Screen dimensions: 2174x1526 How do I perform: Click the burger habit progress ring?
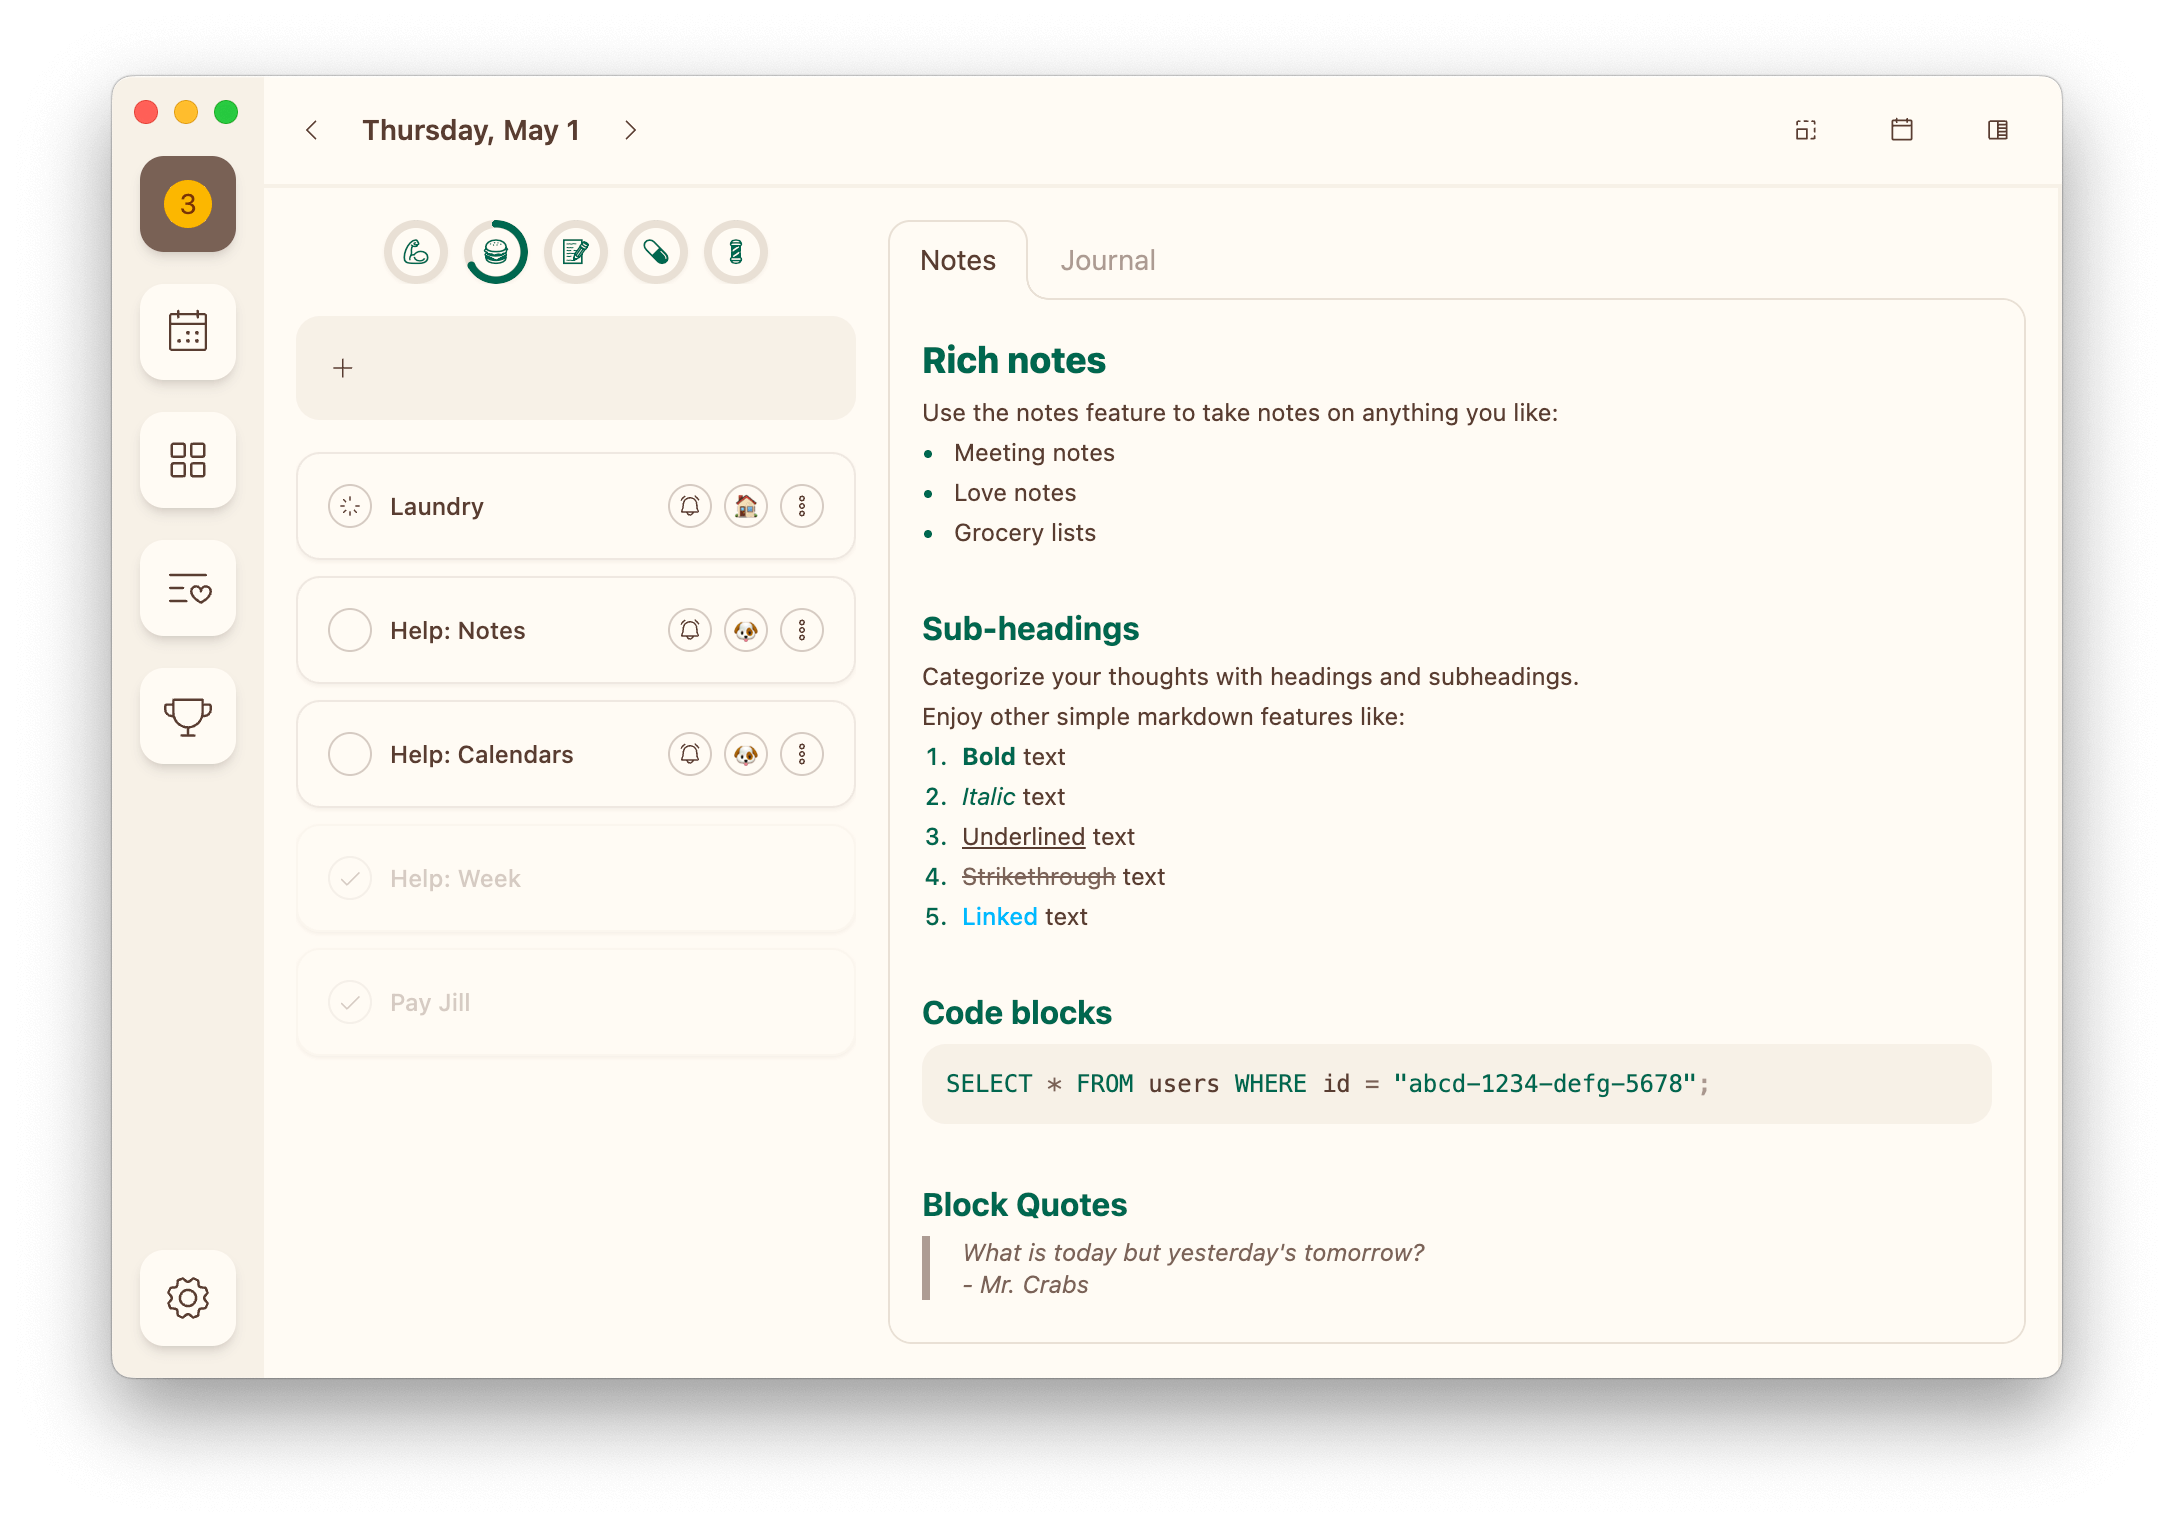tap(496, 252)
